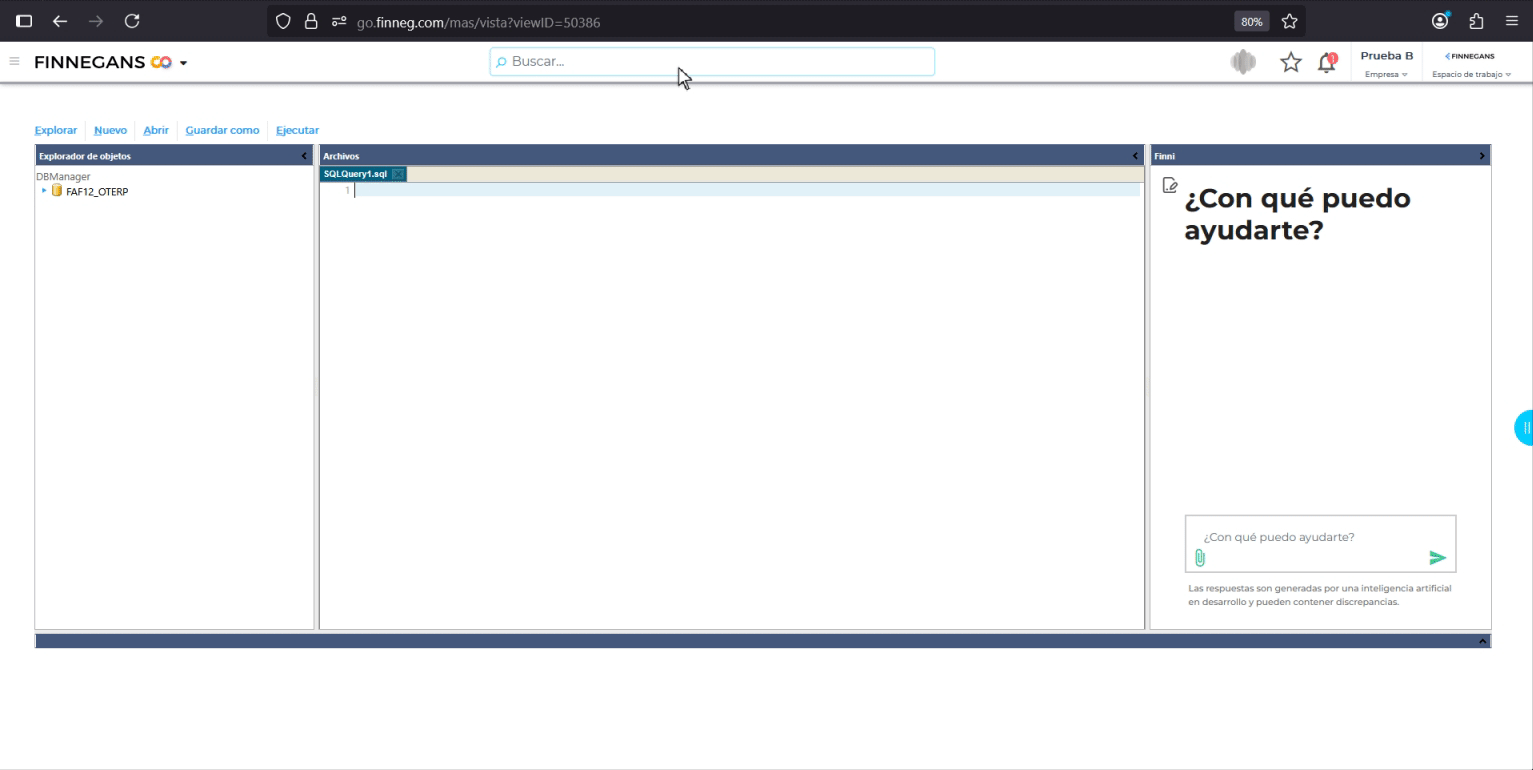Open the browser sidebar panel icon
This screenshot has width=1533, height=770.
coord(24,21)
